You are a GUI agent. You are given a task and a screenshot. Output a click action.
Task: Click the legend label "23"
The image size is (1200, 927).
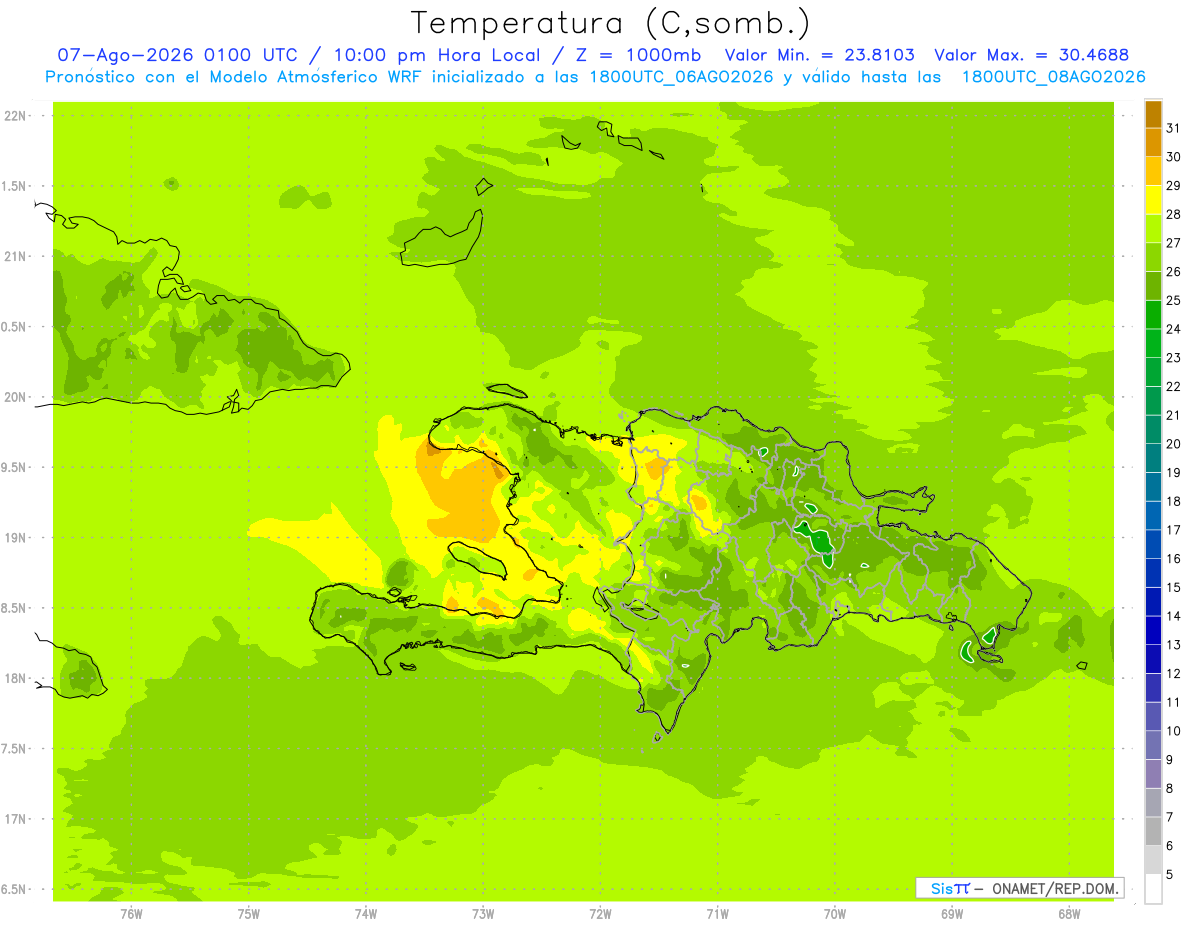[1174, 358]
